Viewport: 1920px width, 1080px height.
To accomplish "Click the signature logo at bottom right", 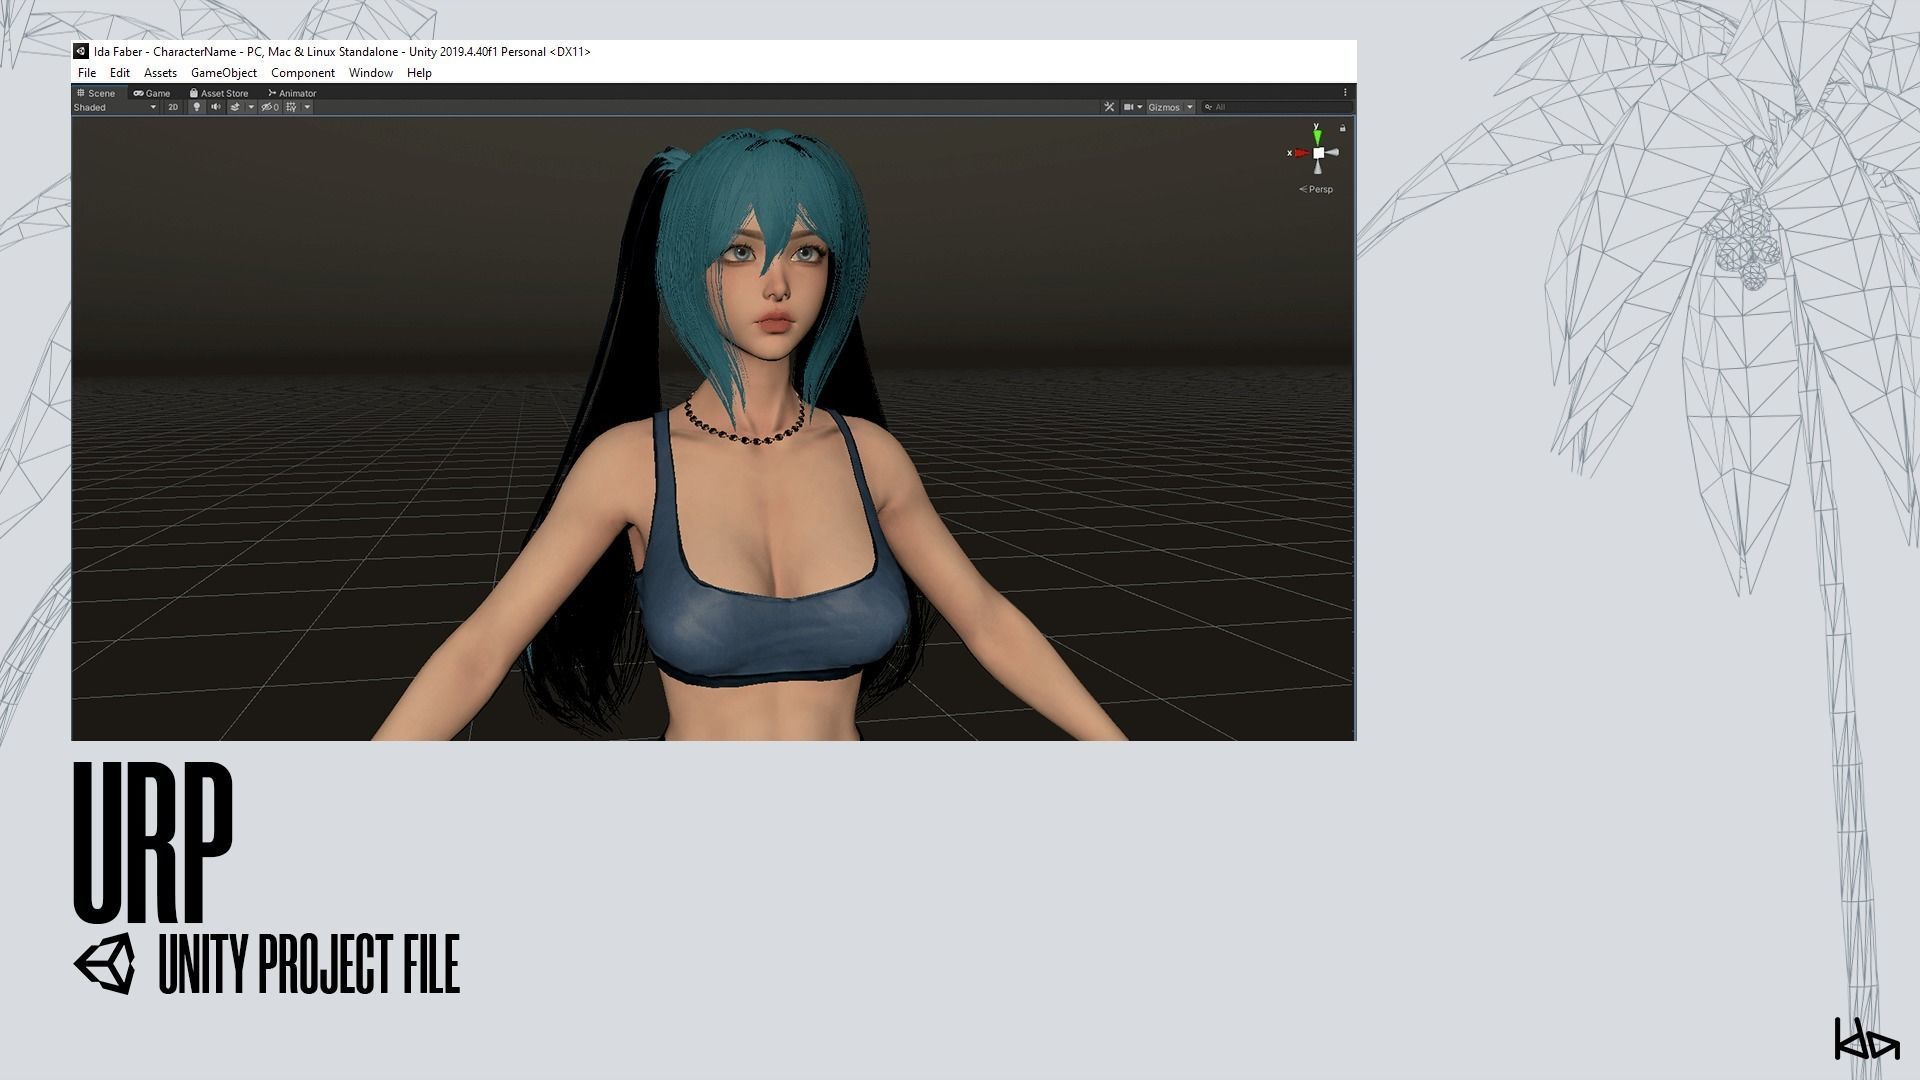I will (x=1866, y=1039).
